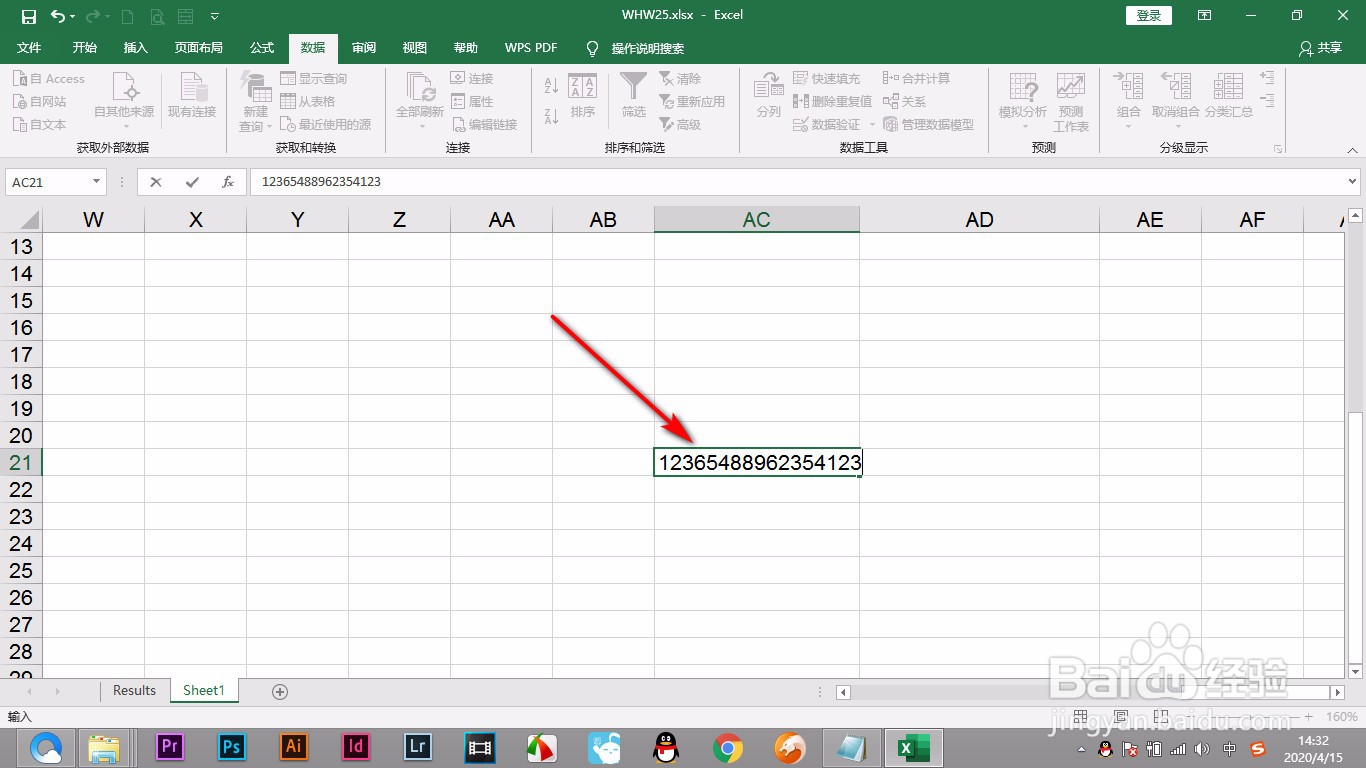Click the From Access (自 Access) icon

click(x=19, y=79)
